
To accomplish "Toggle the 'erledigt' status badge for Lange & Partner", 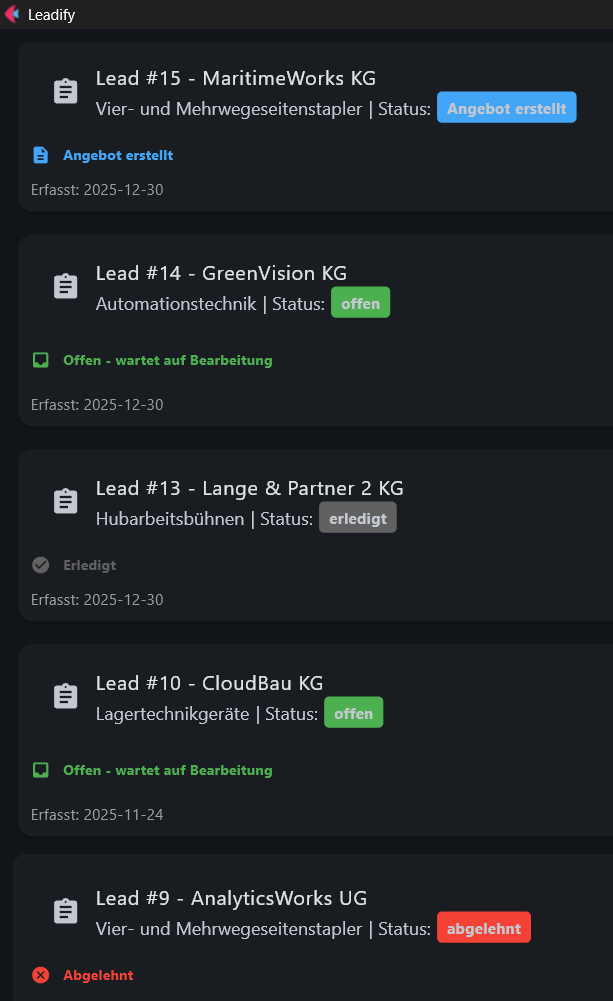I will 357,517.
